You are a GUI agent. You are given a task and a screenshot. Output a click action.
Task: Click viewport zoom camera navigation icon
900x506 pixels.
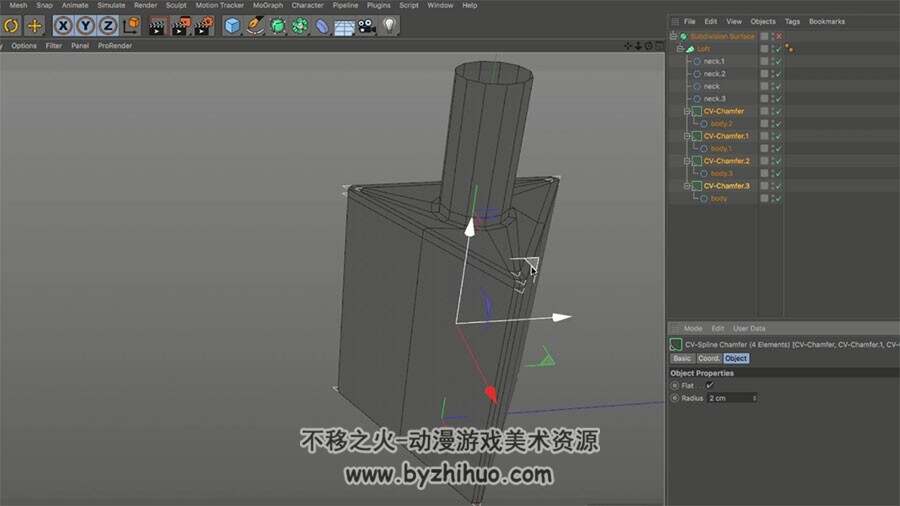coord(638,46)
